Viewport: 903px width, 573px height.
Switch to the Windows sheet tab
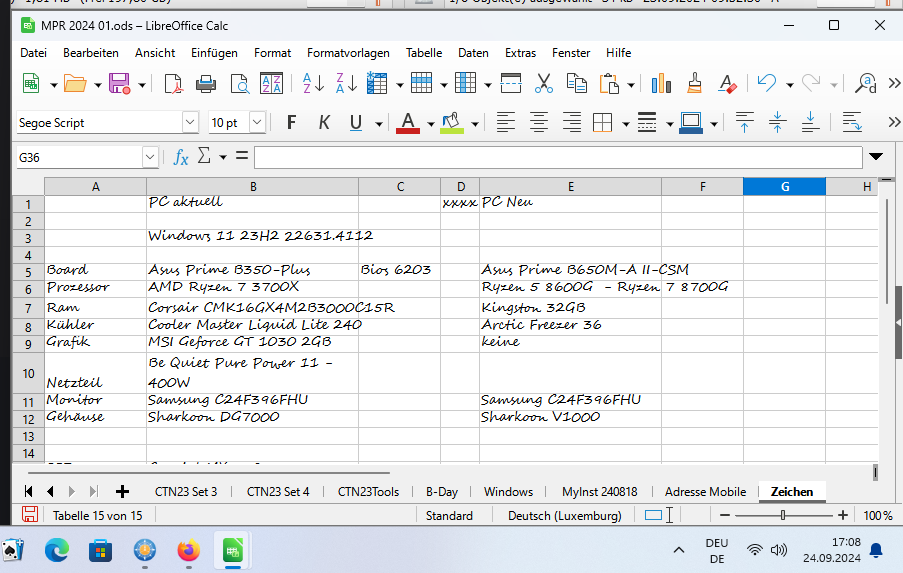click(509, 492)
